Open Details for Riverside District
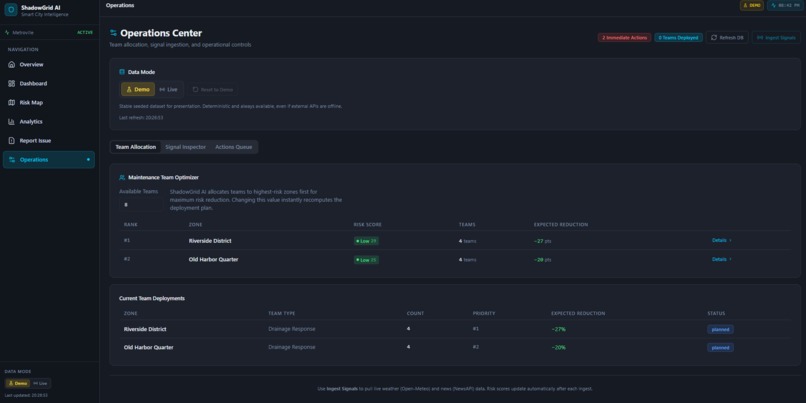 tap(722, 240)
